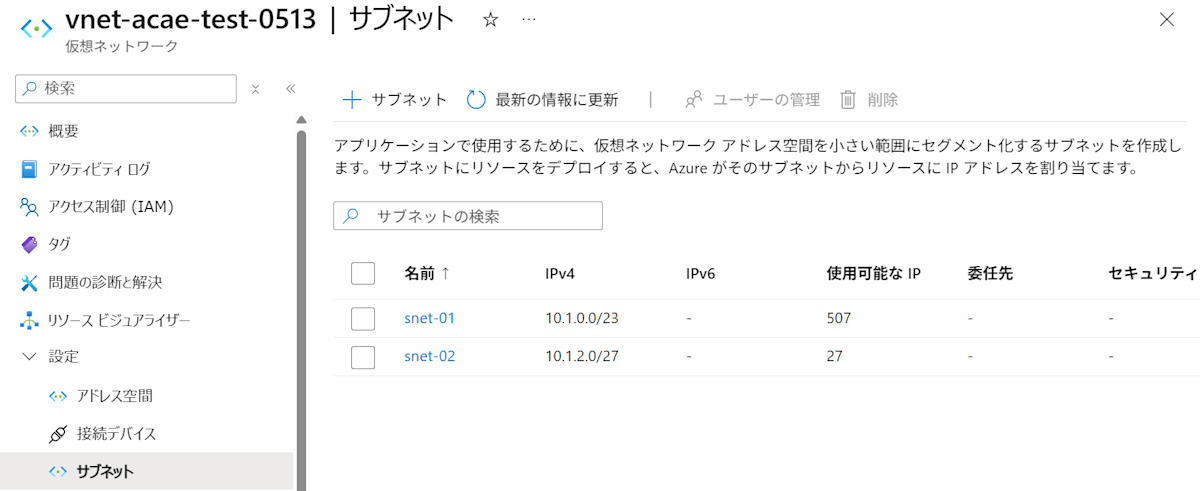This screenshot has width=1200, height=491.
Task: Sort by IPv4 column header
Action: tap(560, 273)
